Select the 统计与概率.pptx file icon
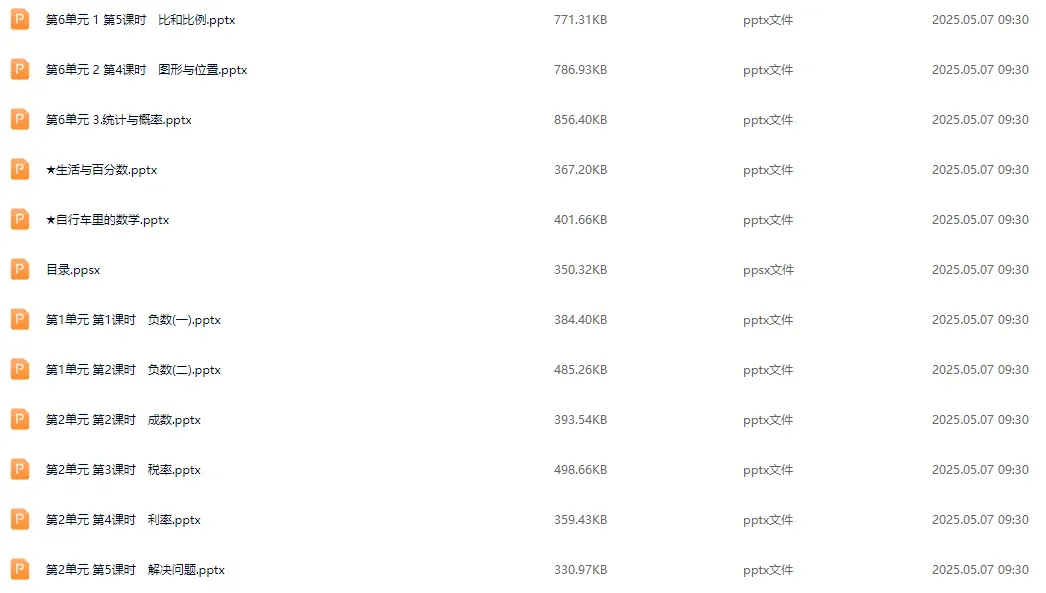The image size is (1046, 593). click(x=20, y=119)
